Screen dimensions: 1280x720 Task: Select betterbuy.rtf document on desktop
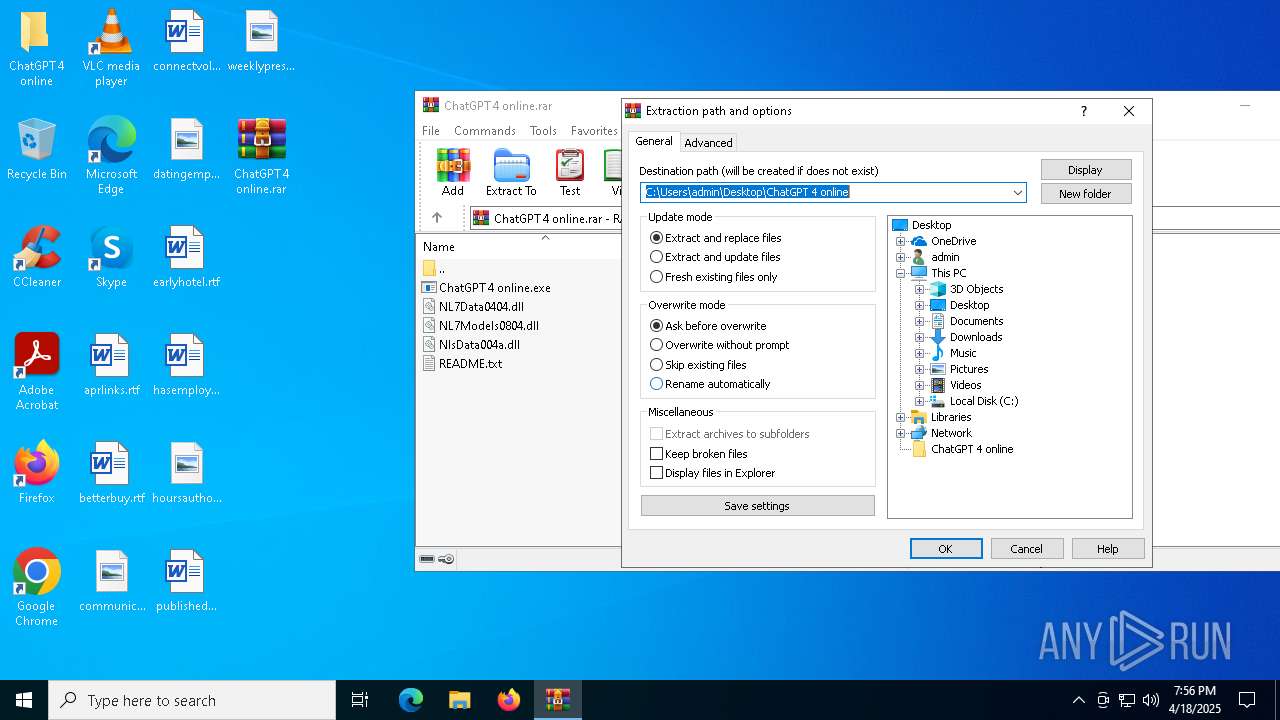point(111,472)
